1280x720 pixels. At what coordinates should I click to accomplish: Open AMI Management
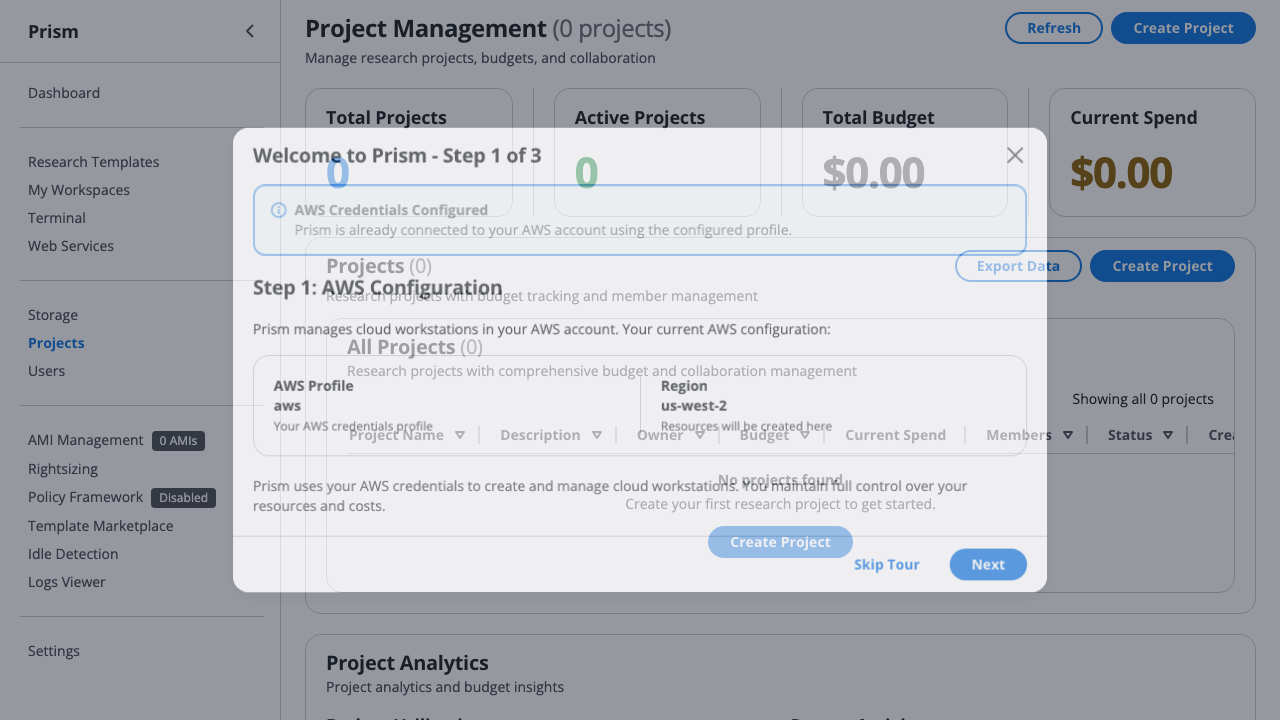tap(86, 440)
